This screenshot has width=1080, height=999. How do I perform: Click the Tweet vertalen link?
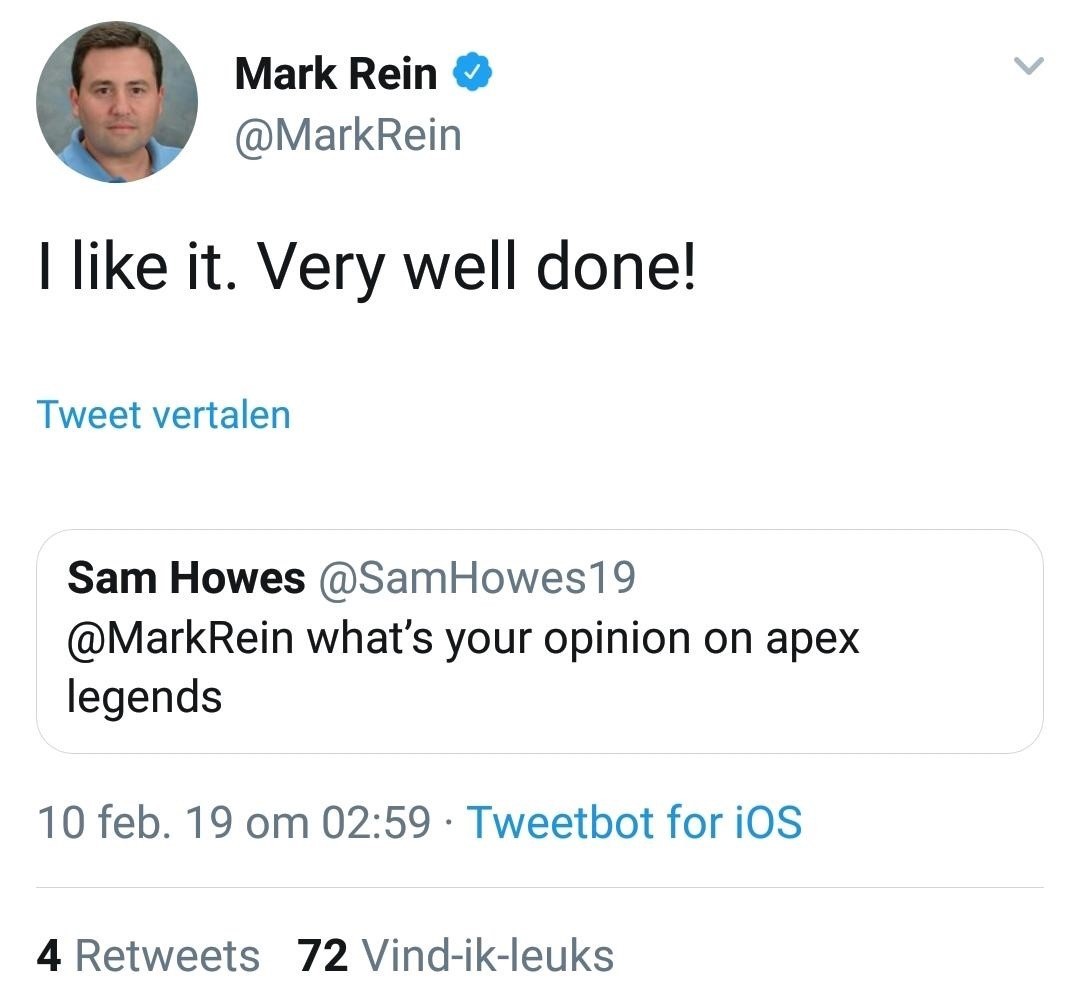pyautogui.click(x=163, y=414)
